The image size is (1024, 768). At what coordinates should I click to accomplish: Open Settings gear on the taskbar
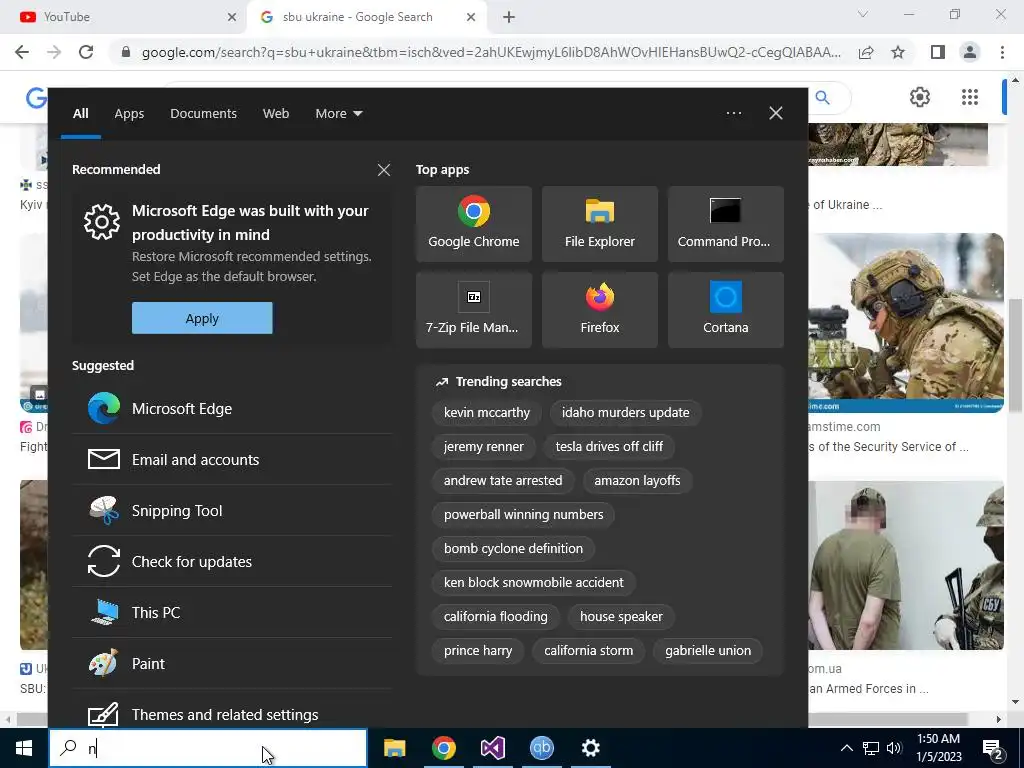[590, 748]
